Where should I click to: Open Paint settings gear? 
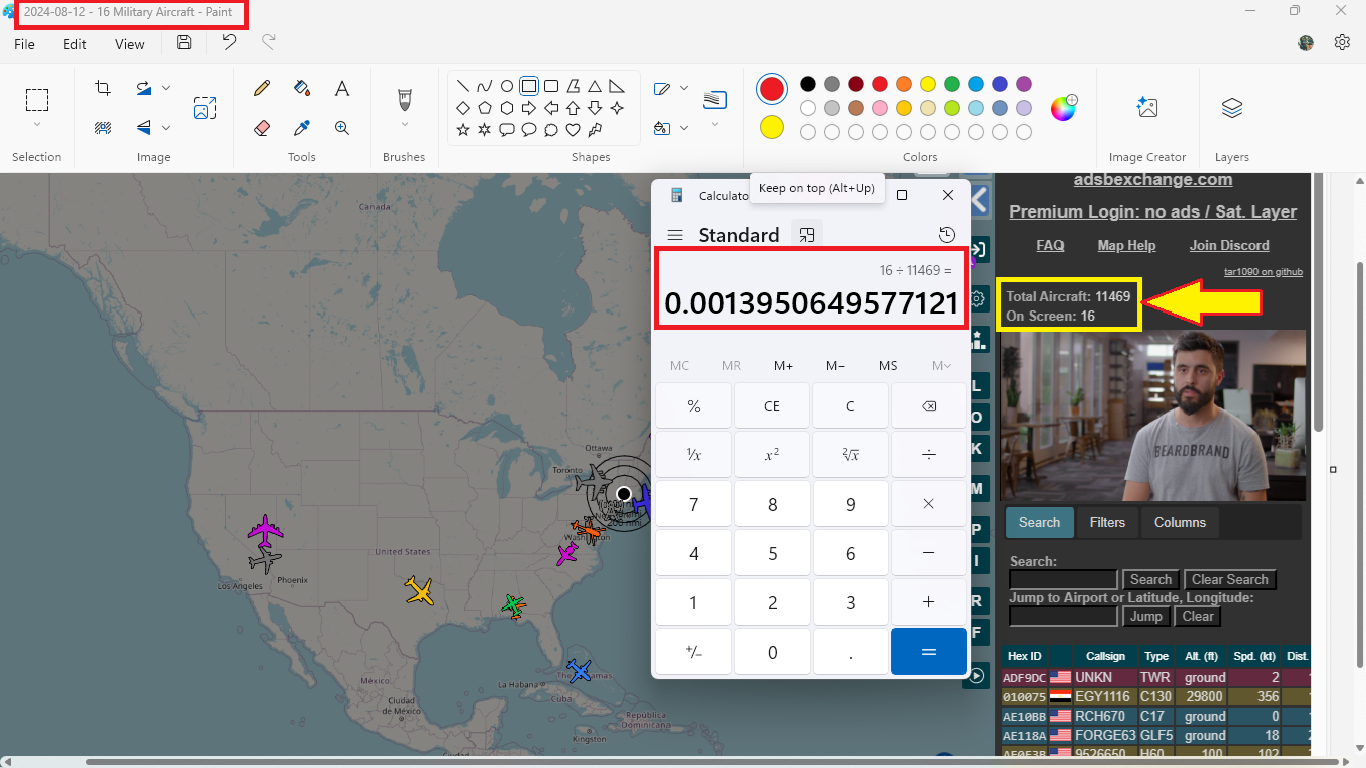(x=1343, y=42)
